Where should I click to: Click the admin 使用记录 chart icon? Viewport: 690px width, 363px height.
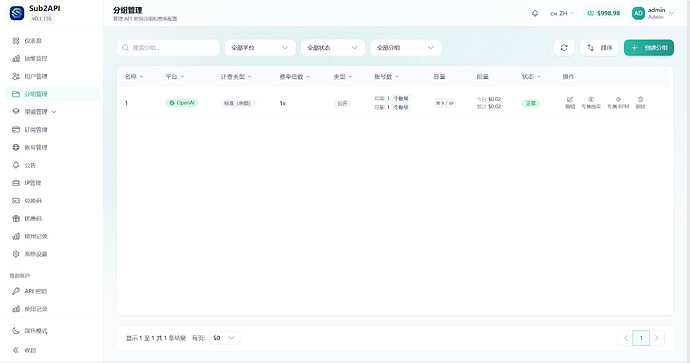pos(16,236)
